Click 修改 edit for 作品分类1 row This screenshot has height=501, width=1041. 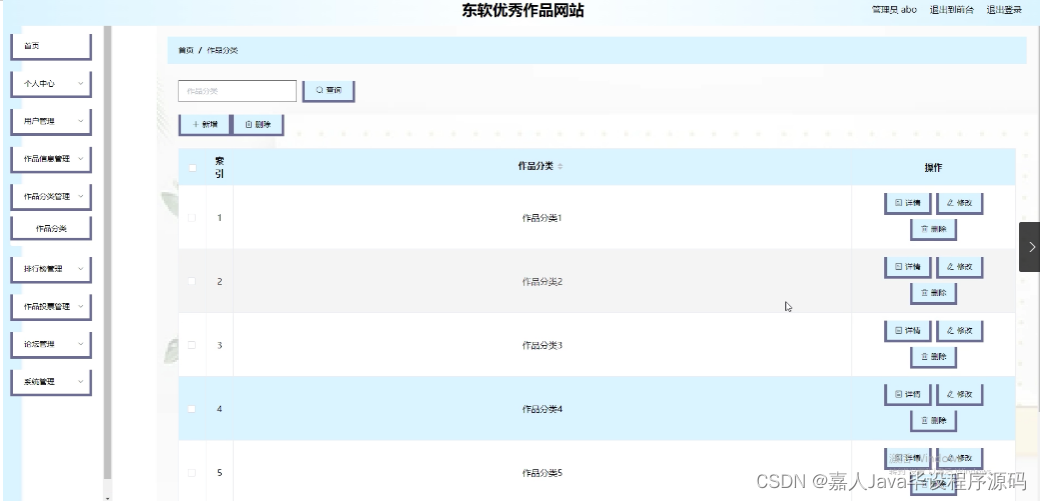click(959, 203)
